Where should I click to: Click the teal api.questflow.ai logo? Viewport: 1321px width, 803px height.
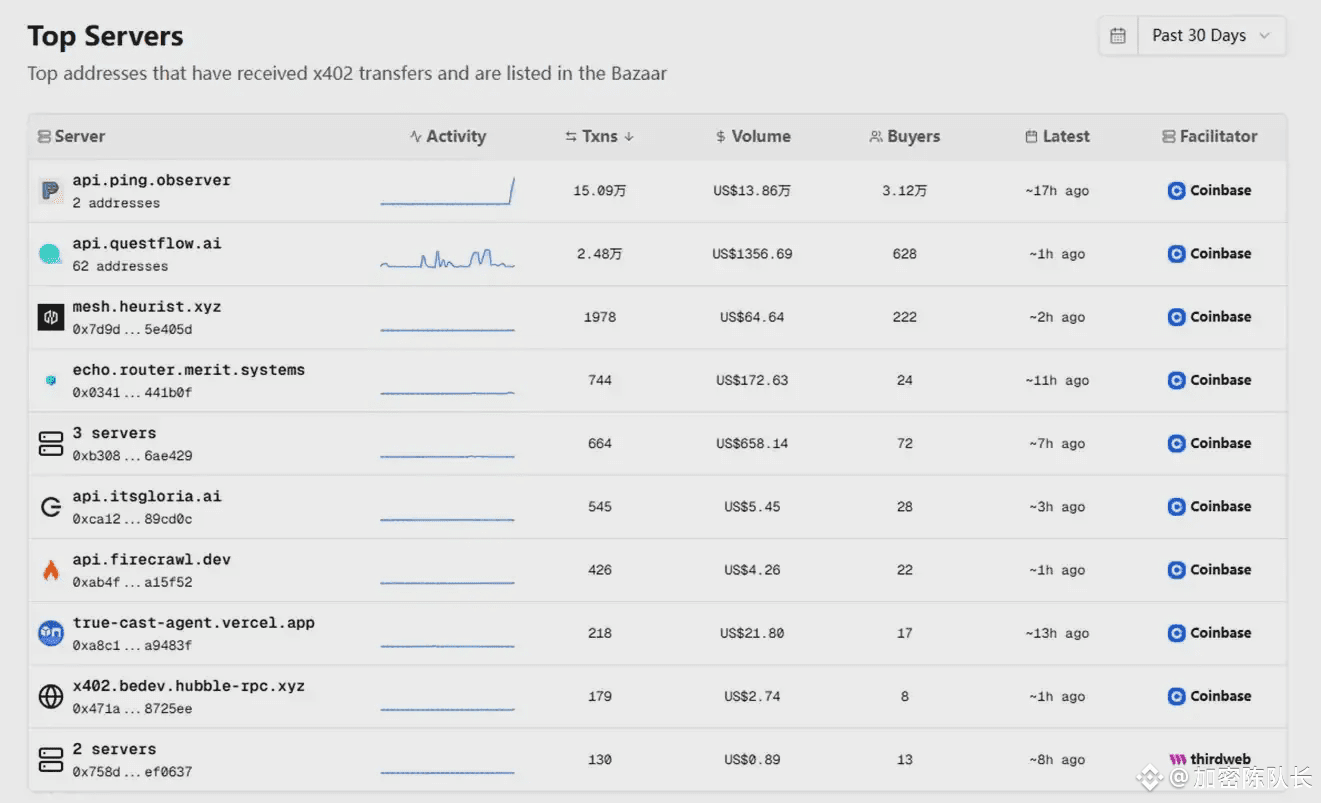tap(50, 254)
